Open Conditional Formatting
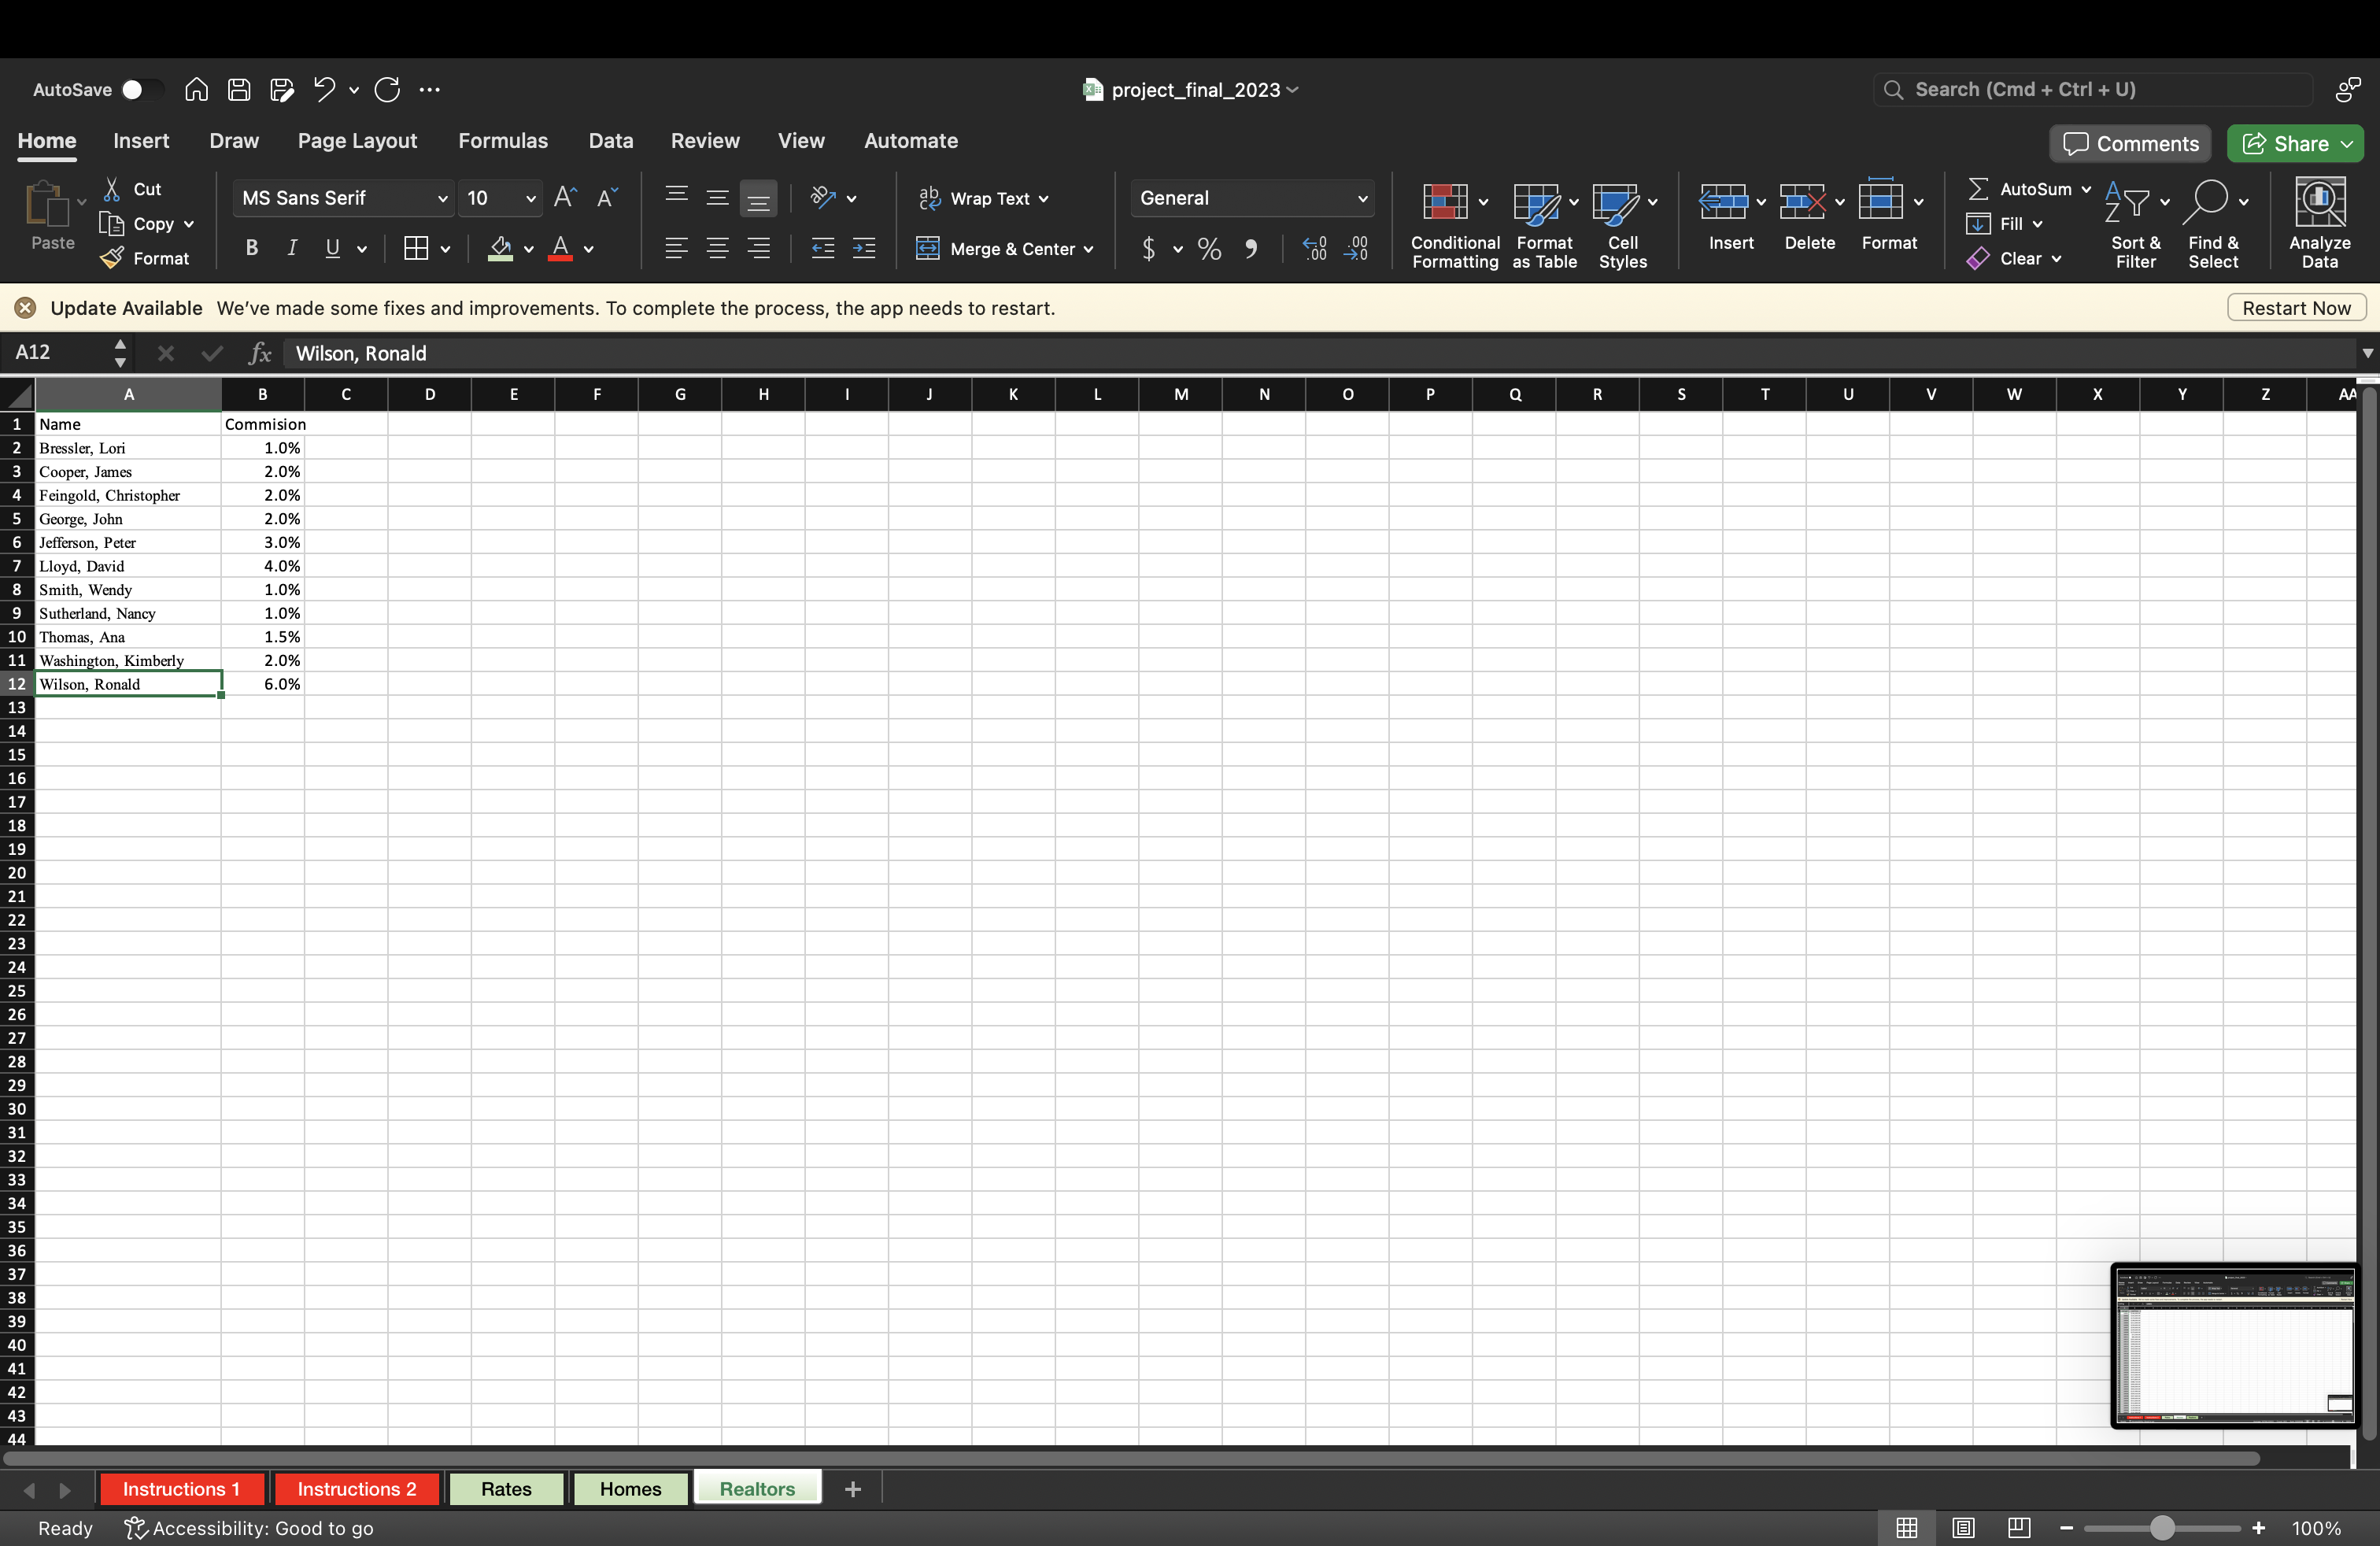The height and width of the screenshot is (1546, 2380). 1454,222
